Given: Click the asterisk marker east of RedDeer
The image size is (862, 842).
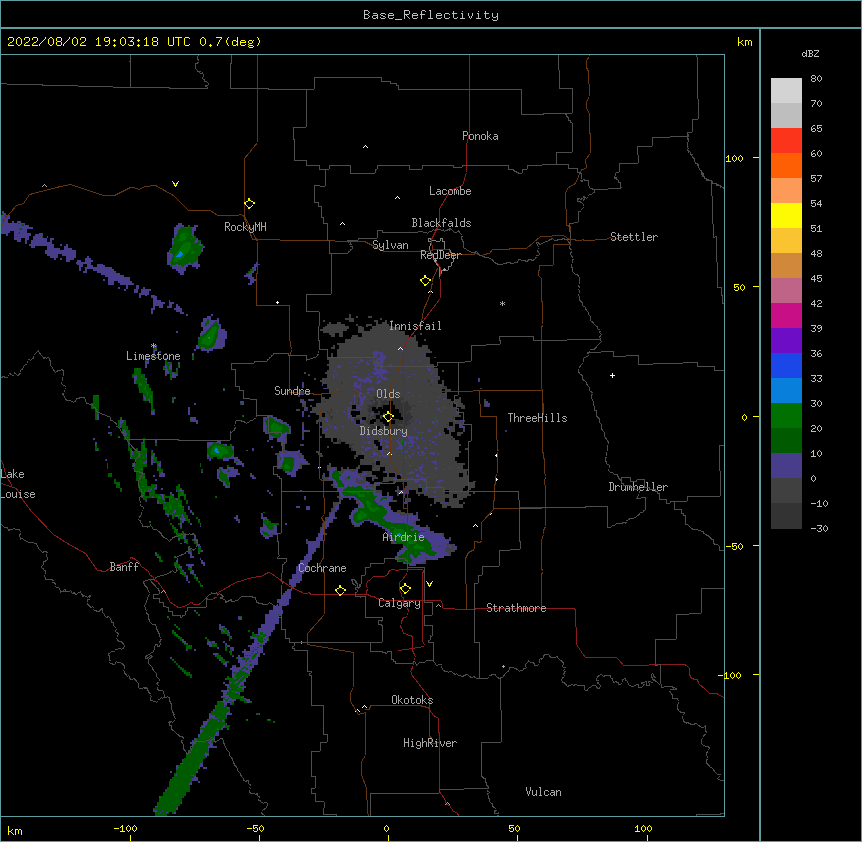Looking at the screenshot, I should (x=502, y=303).
